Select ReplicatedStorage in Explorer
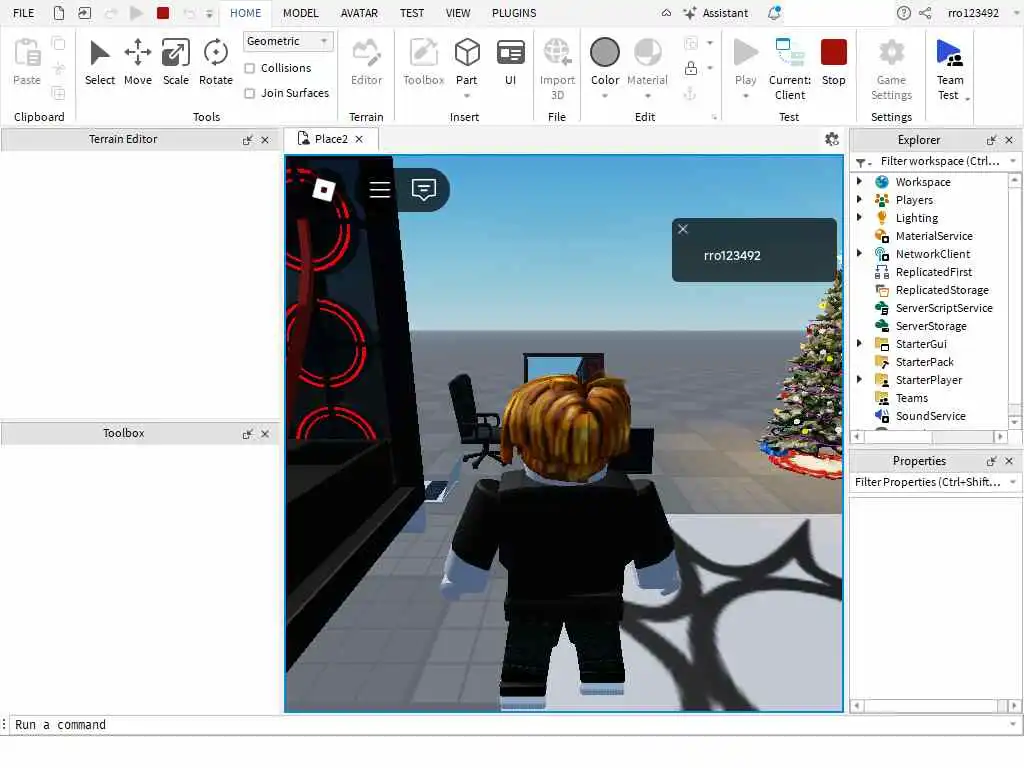 pyautogui.click(x=942, y=290)
